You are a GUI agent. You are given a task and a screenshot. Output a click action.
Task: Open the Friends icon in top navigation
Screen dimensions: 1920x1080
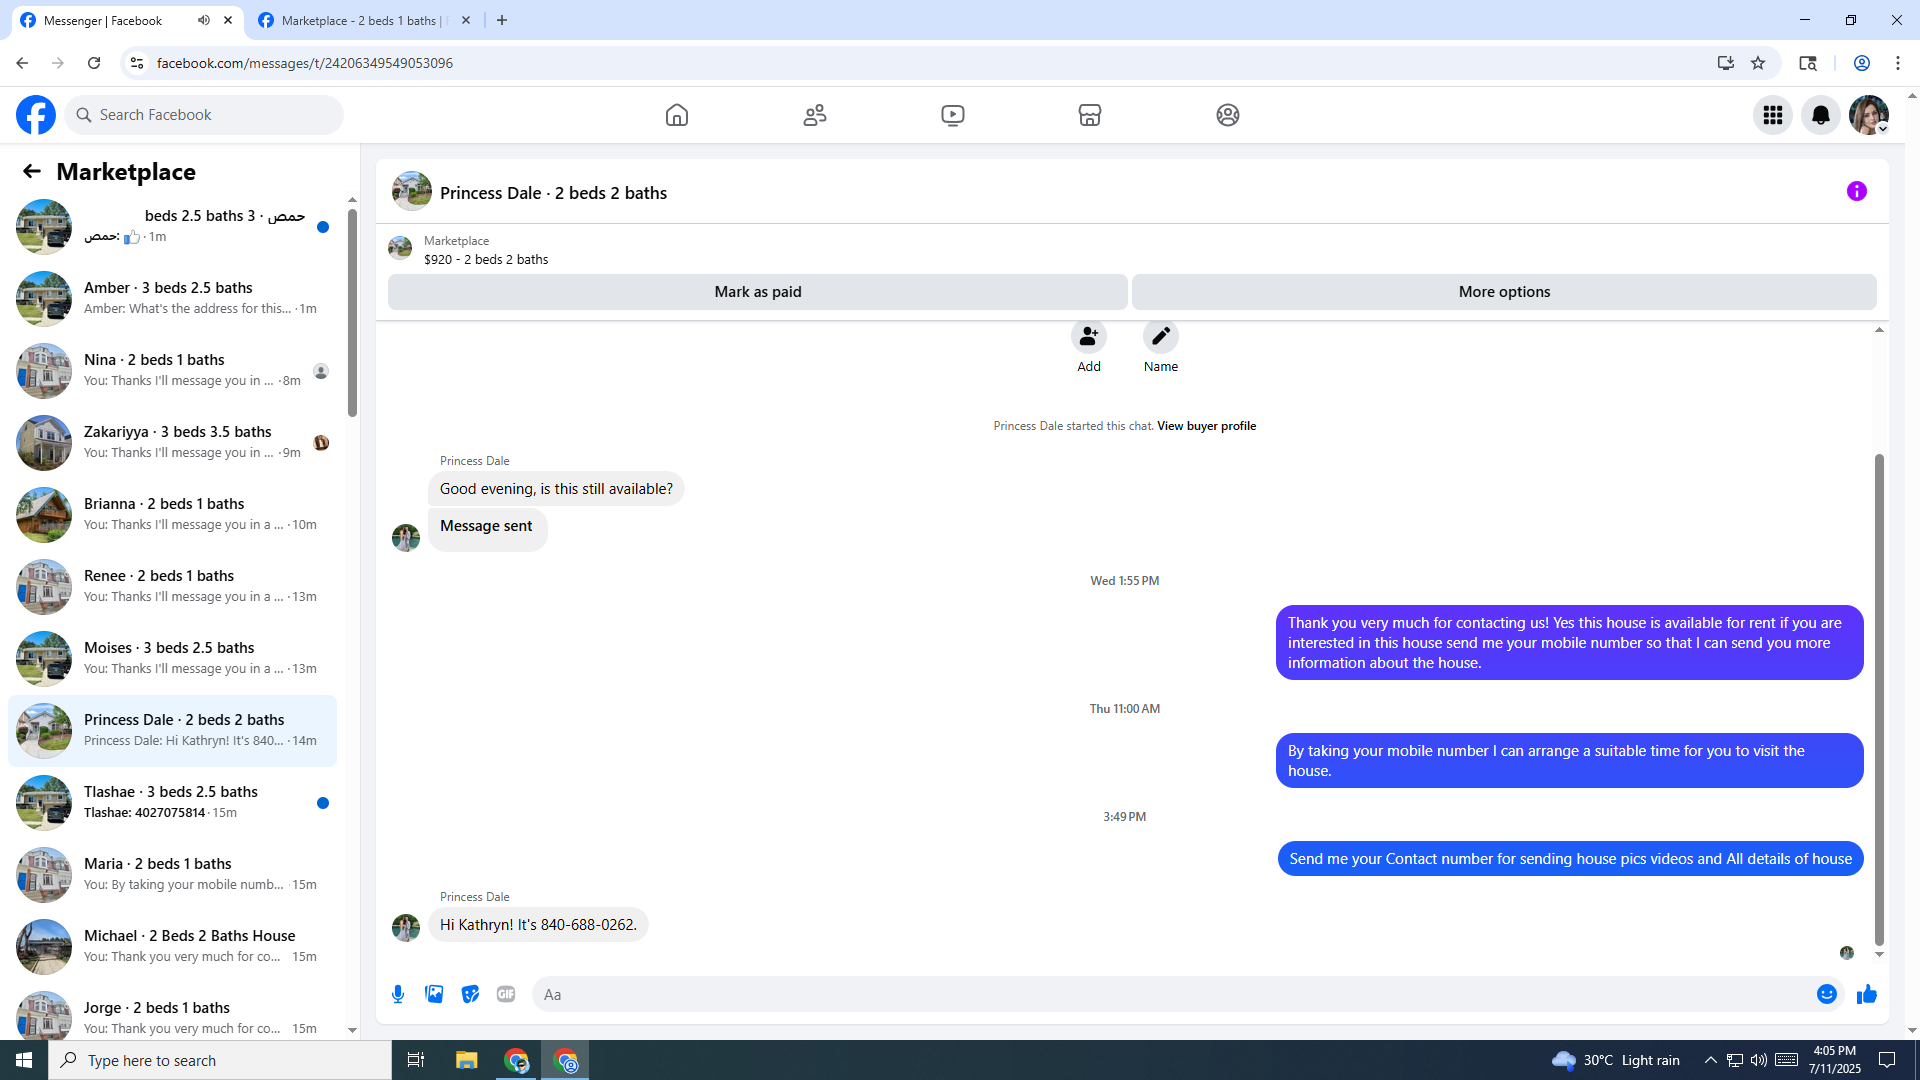click(x=815, y=115)
